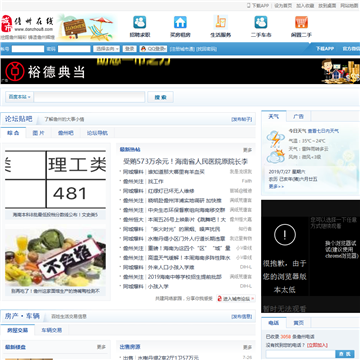360x360 pixels.
Task: Click the 进入城市论坛 button
Action: (236, 299)
